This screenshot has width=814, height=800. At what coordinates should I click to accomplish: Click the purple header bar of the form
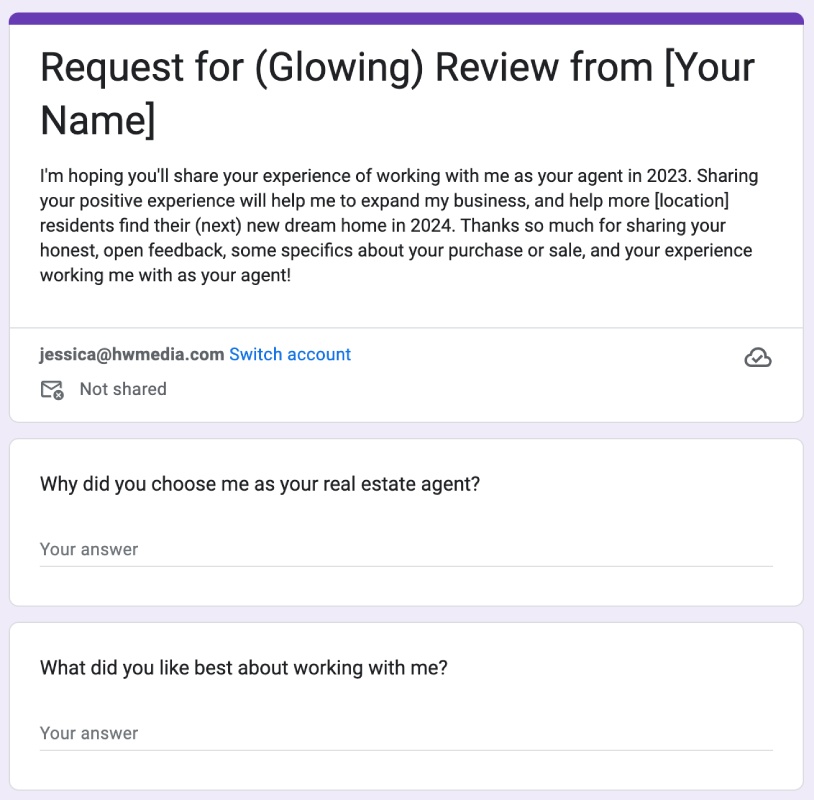click(x=406, y=18)
